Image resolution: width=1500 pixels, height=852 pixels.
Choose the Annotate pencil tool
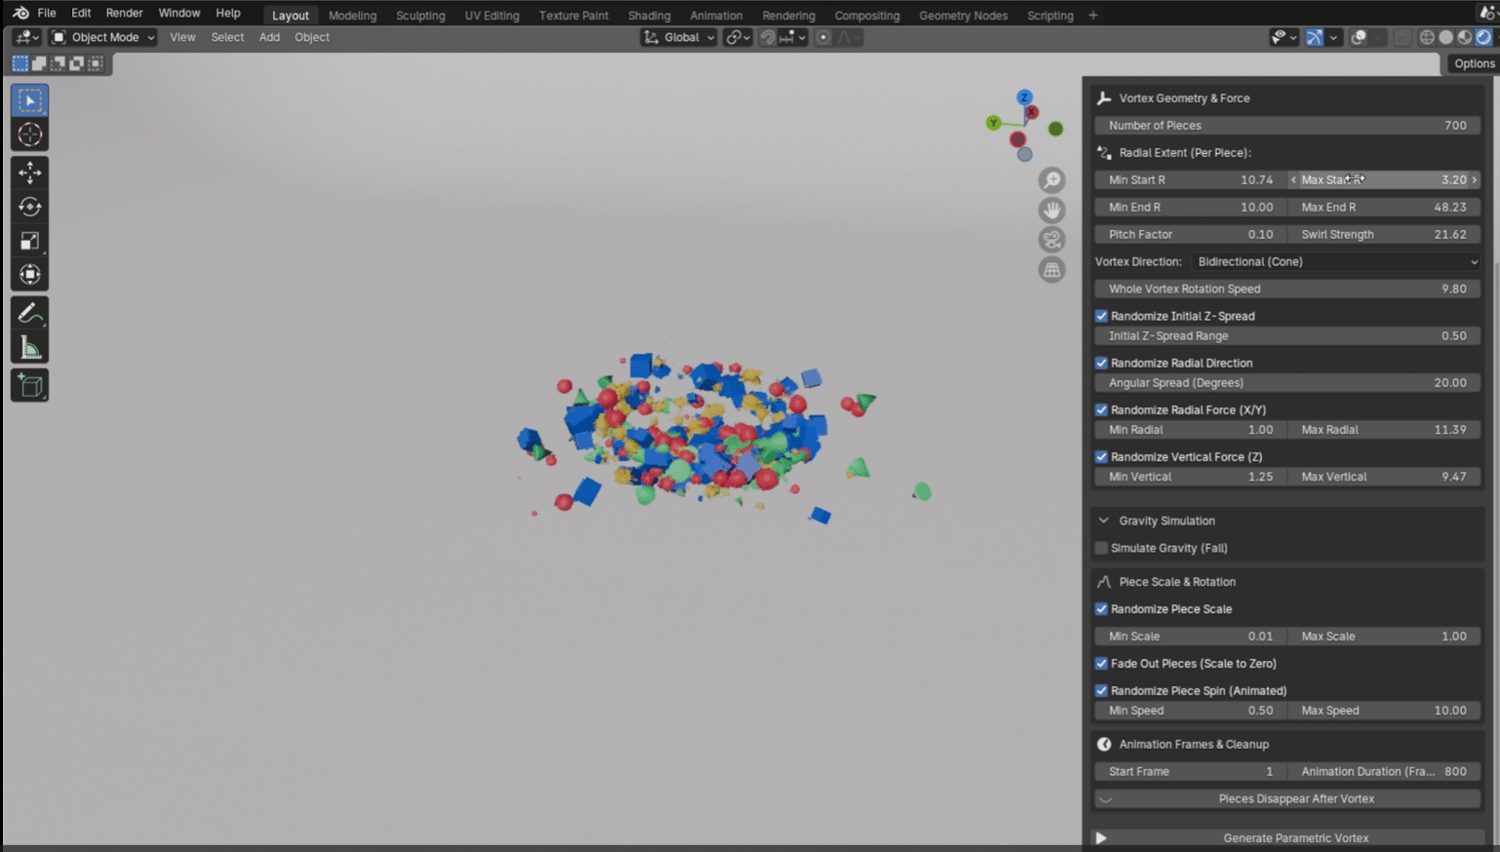(30, 314)
